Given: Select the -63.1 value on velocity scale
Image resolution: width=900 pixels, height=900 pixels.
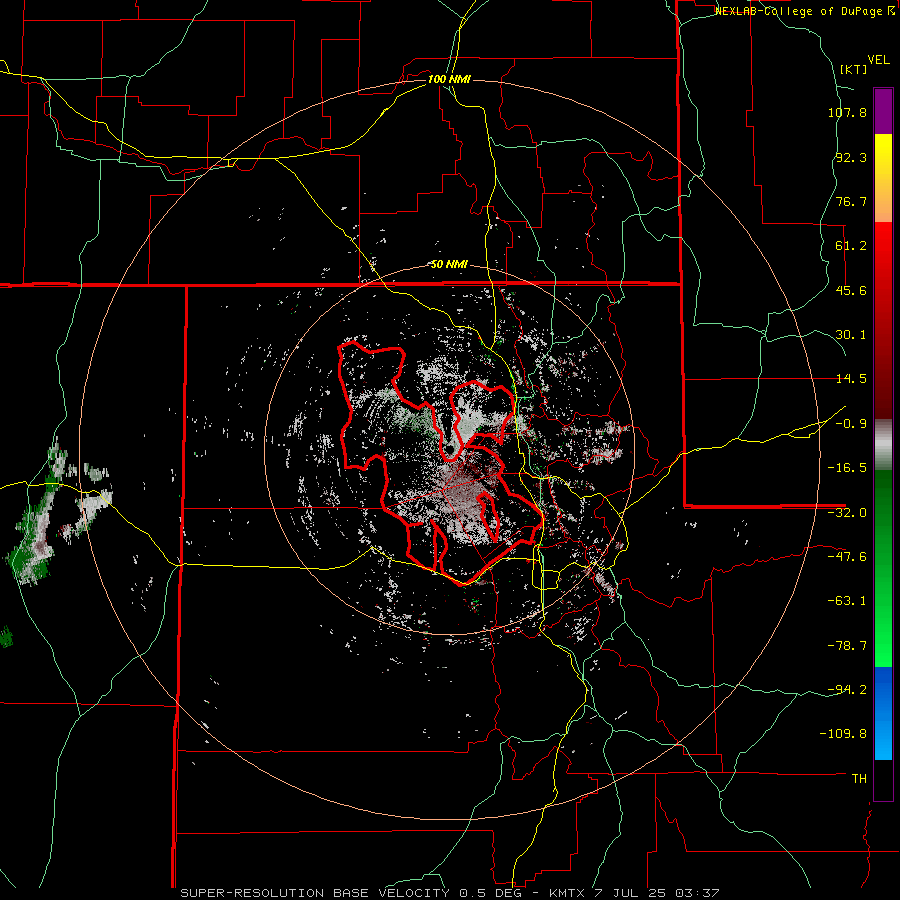Looking at the screenshot, I should click(x=847, y=601).
